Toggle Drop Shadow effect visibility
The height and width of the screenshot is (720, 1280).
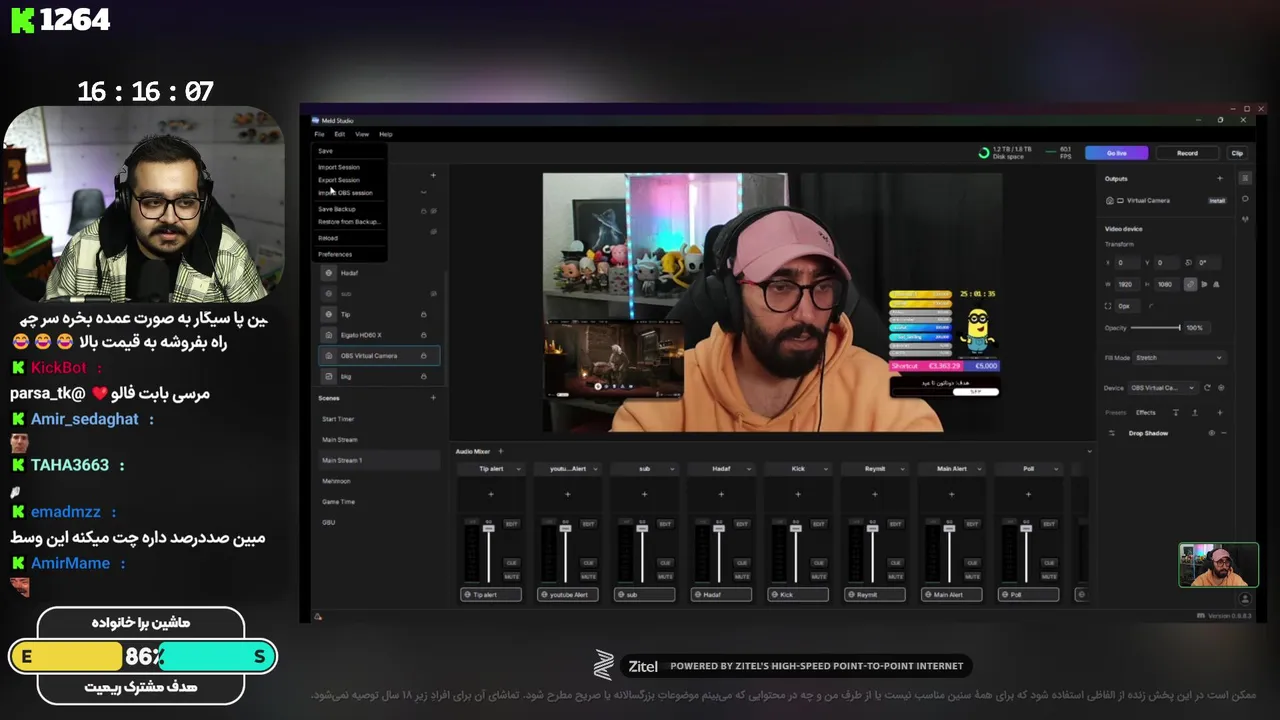[1211, 434]
